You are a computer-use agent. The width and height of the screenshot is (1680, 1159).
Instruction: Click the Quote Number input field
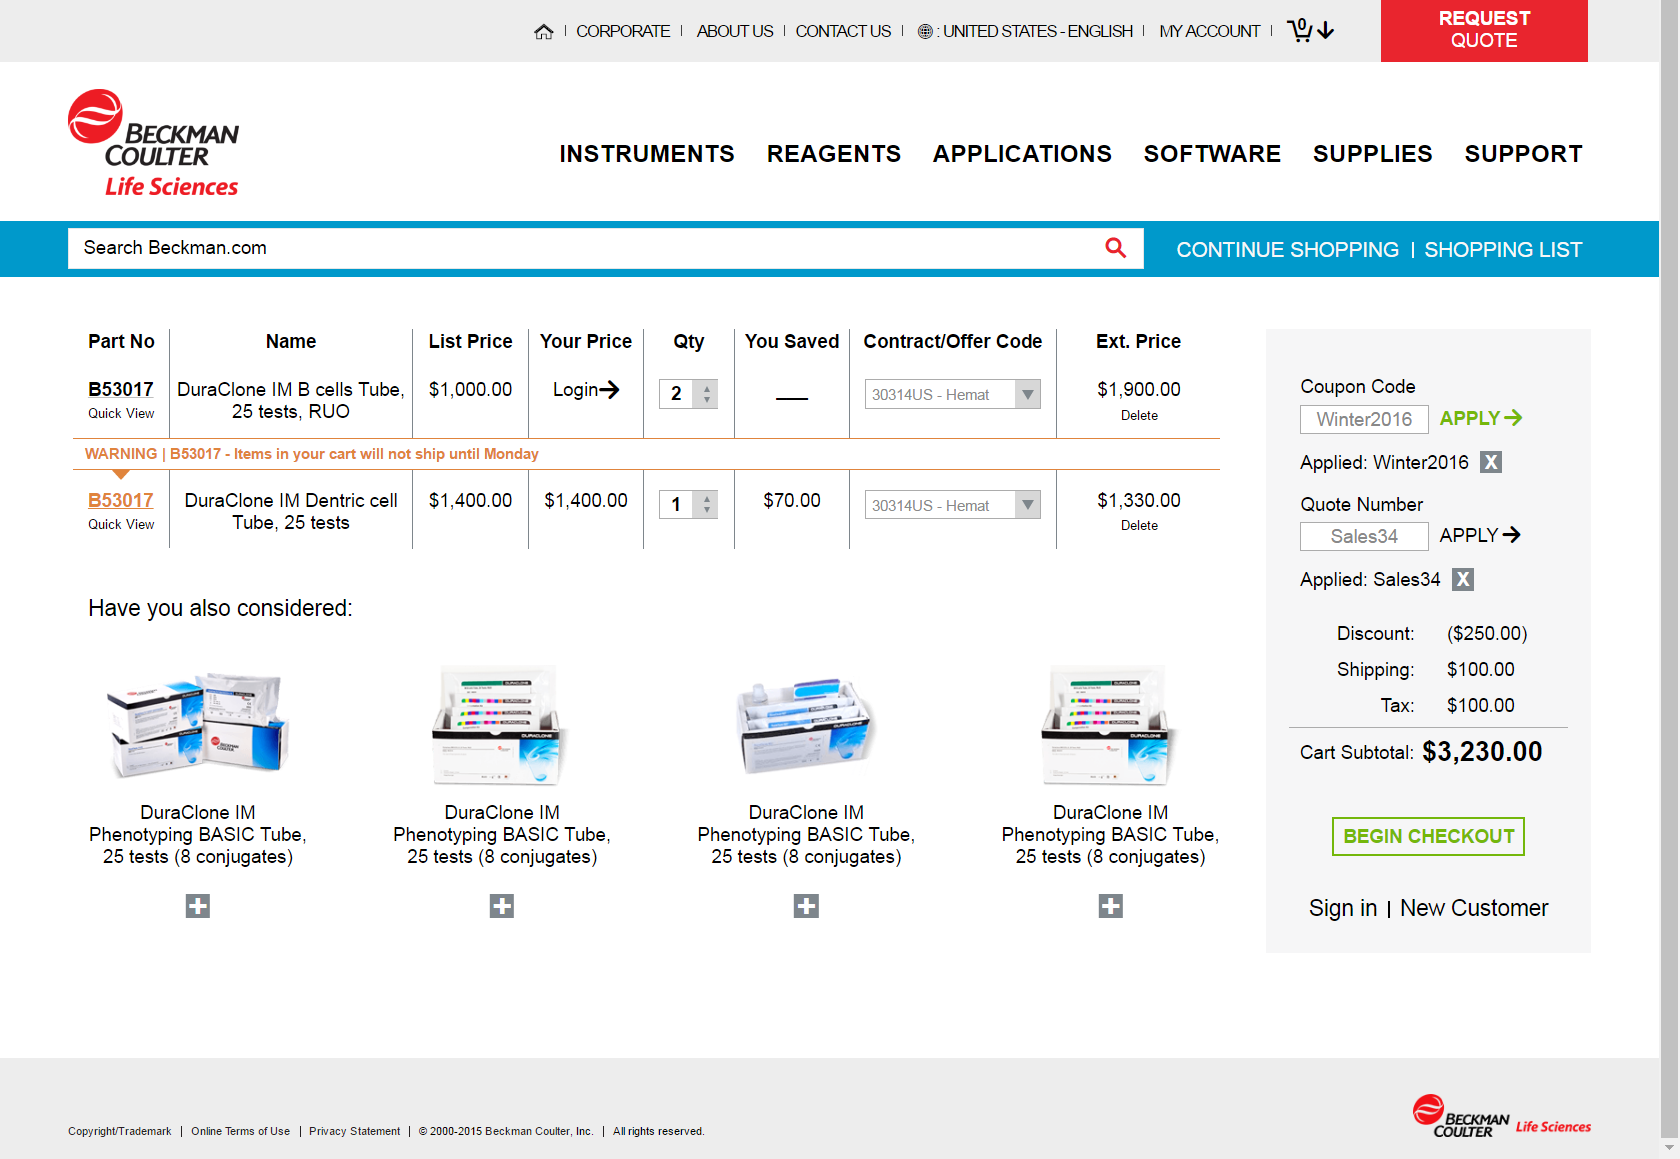pyautogui.click(x=1364, y=536)
